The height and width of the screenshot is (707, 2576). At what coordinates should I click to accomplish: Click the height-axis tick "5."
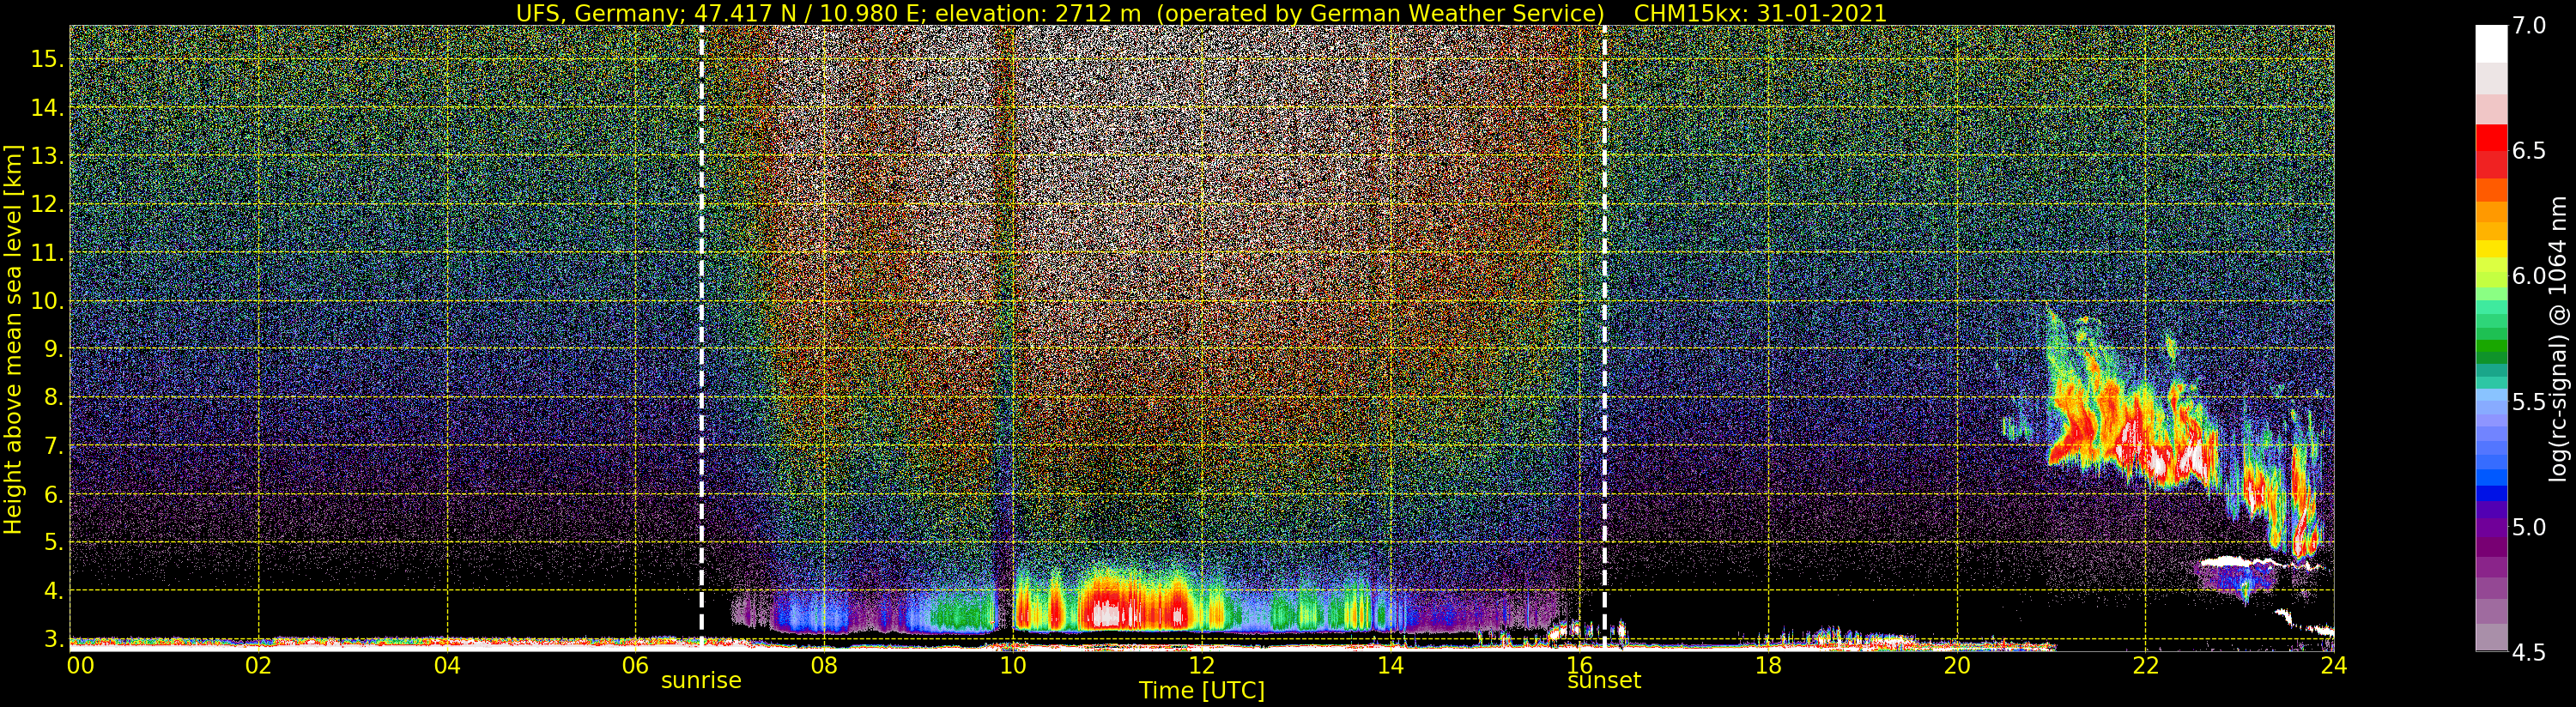coord(52,542)
